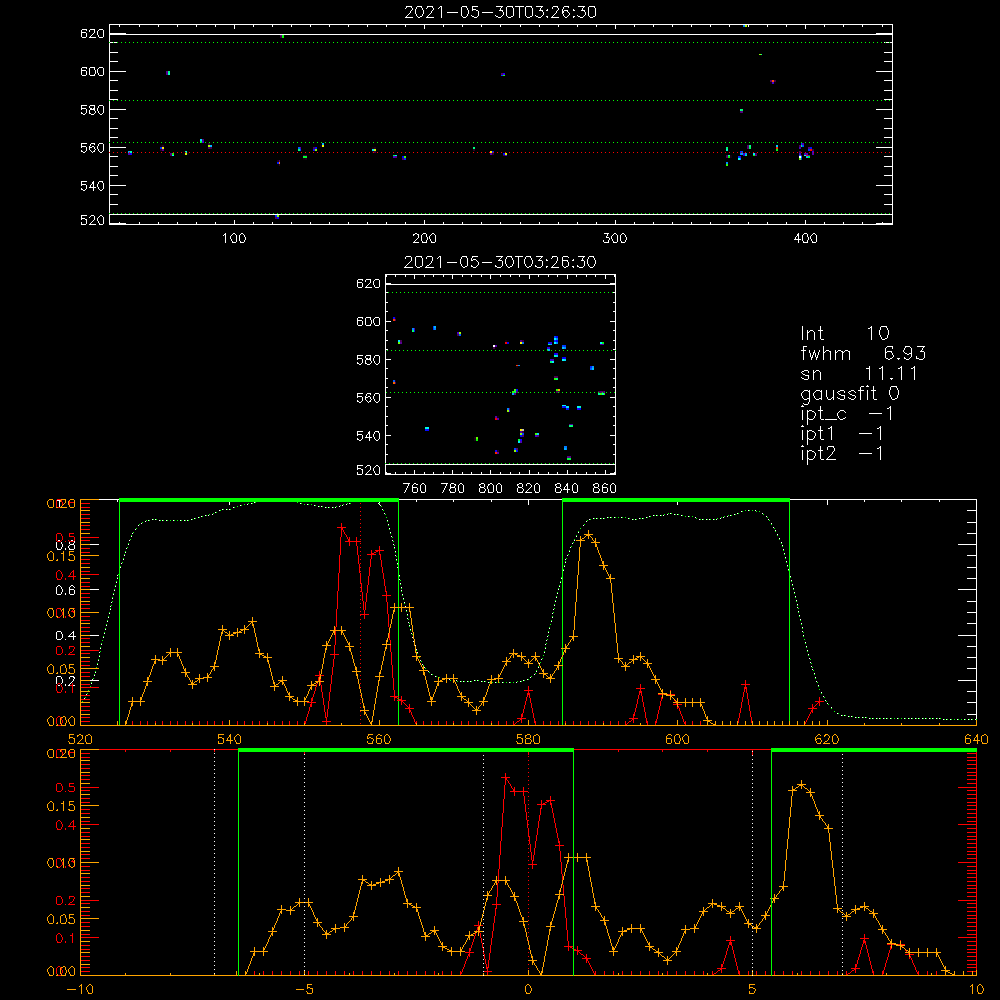Image resolution: width=1000 pixels, height=1000 pixels.
Task: Click the top plot's title 2021-05-30T03:26:30
Action: pyautogui.click(x=501, y=12)
